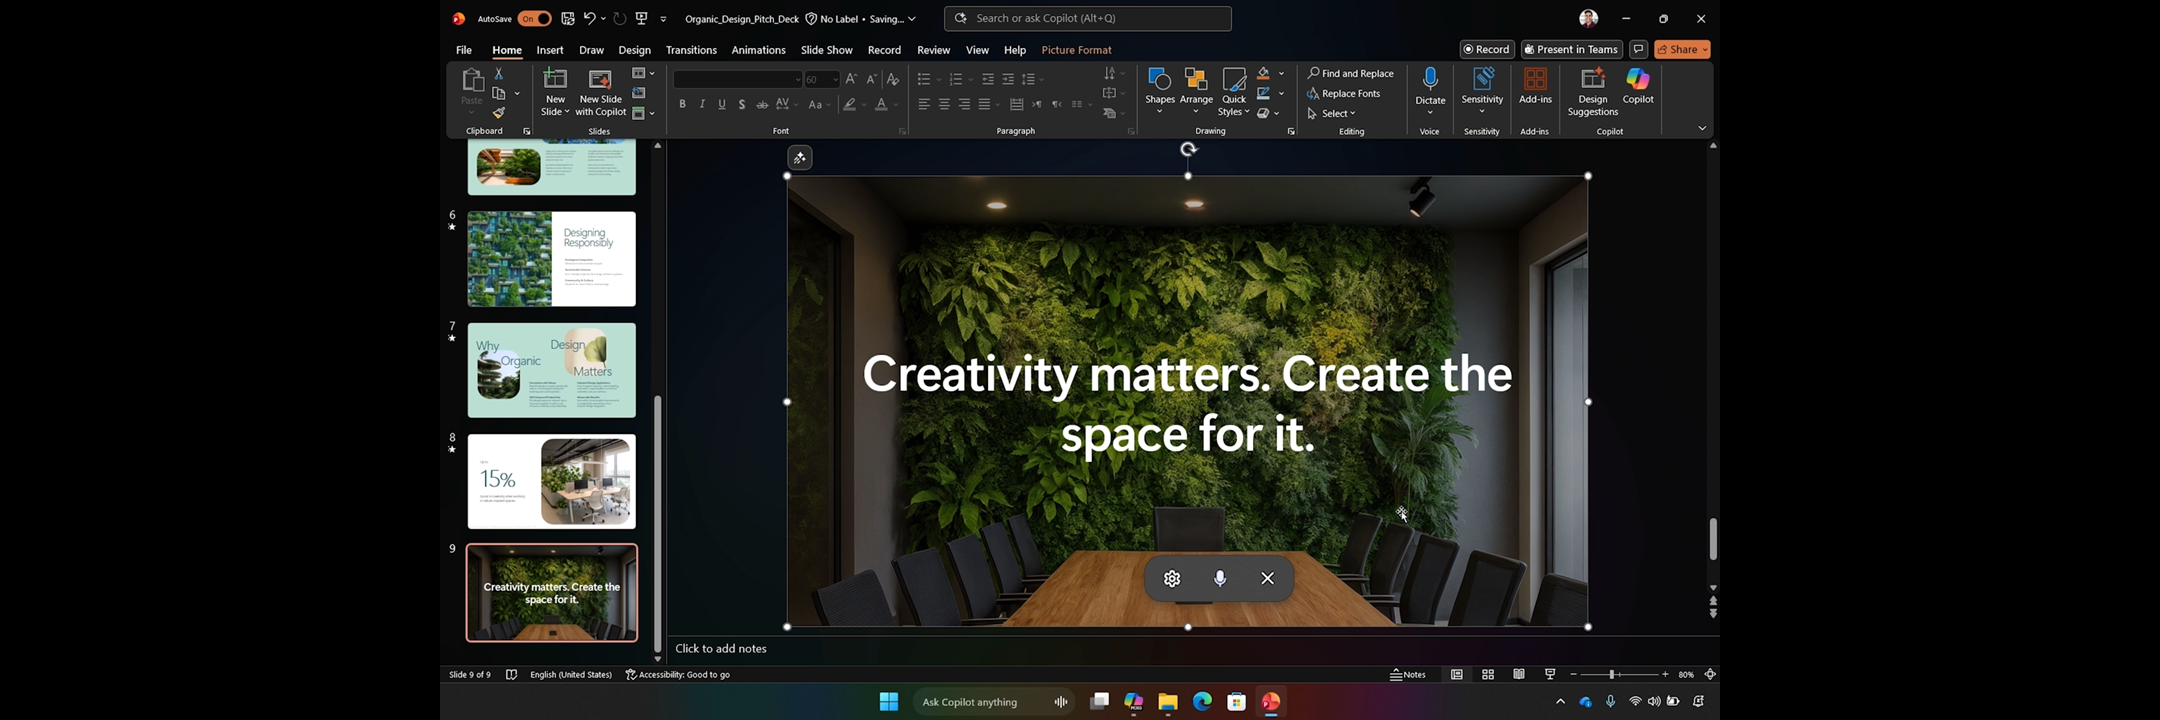This screenshot has height=720, width=2160.
Task: Toggle Italic formatting
Action: (x=702, y=104)
